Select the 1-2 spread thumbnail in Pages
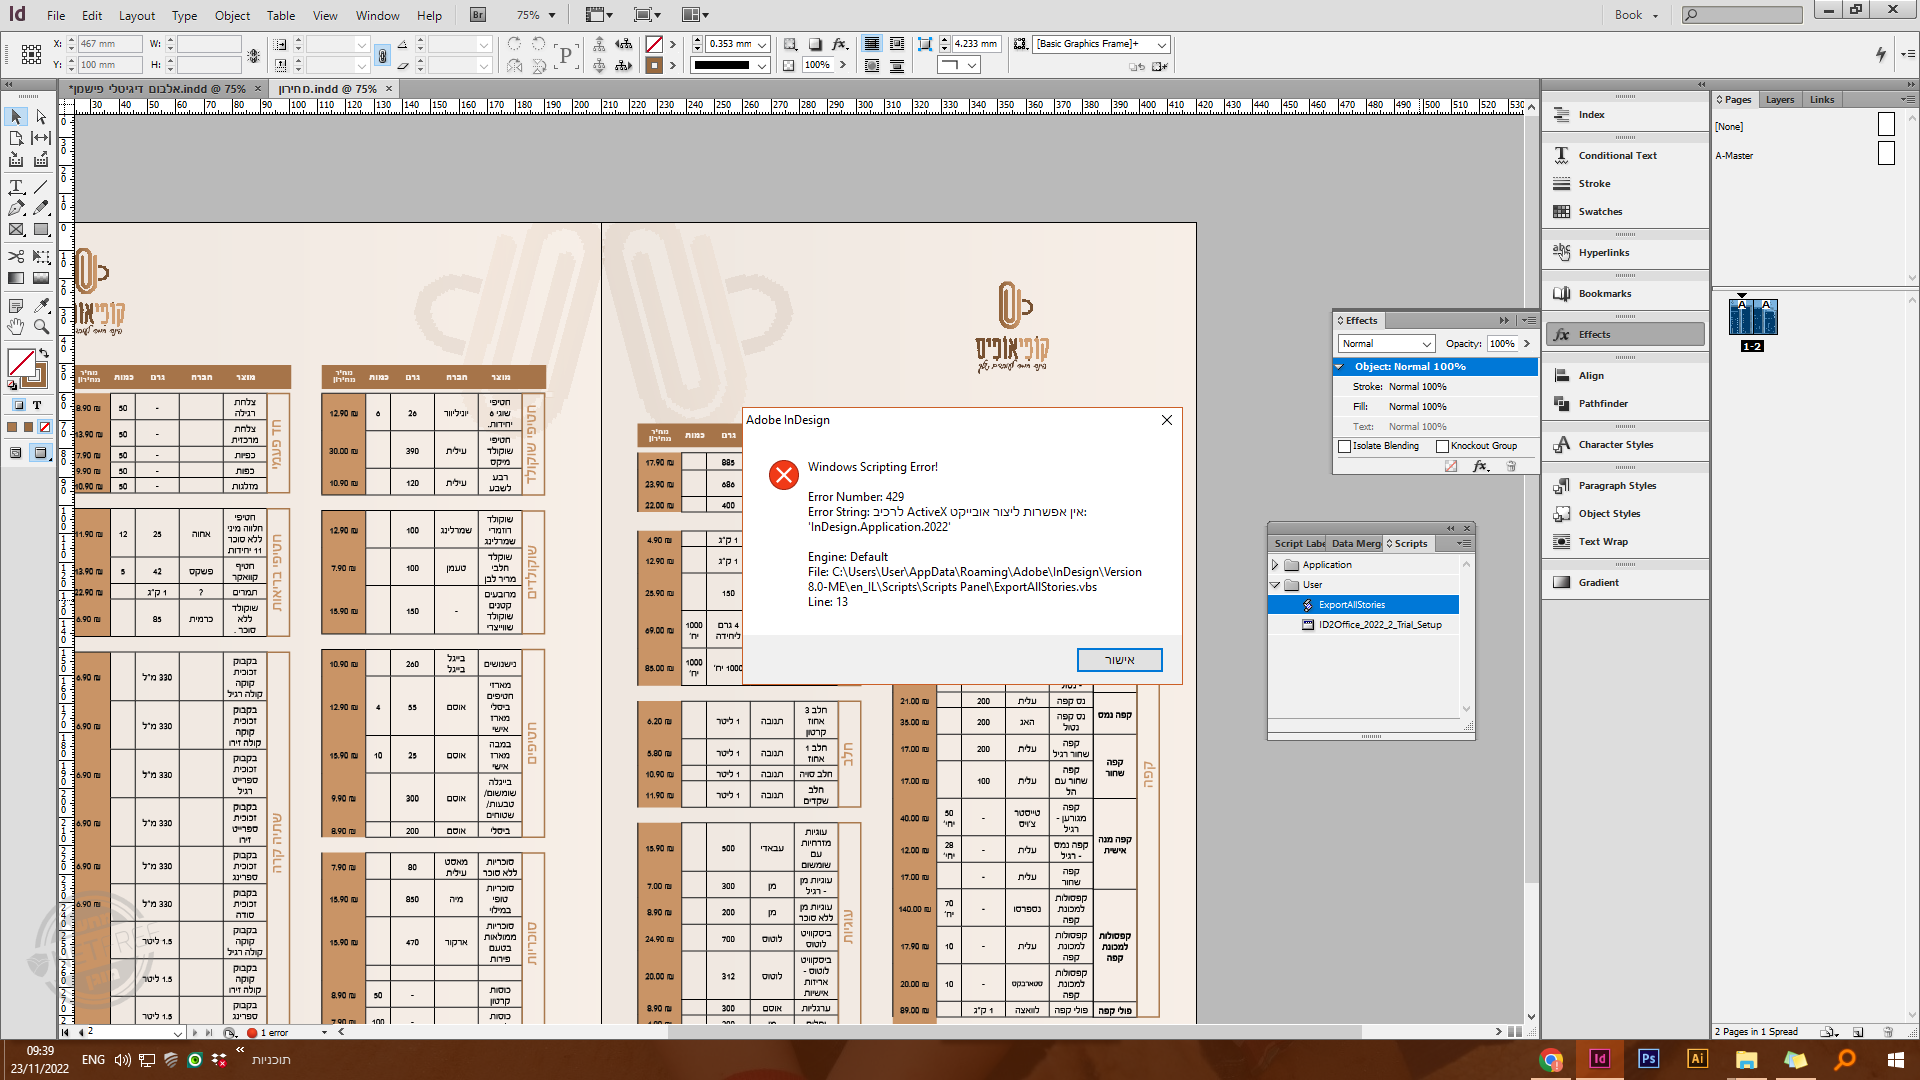The width and height of the screenshot is (1920, 1080). 1752,318
